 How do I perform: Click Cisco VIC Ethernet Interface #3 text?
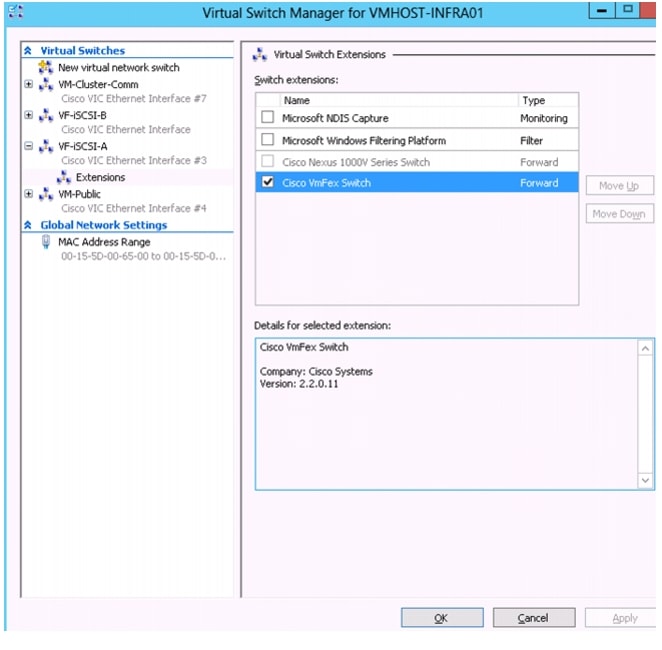pos(134,160)
